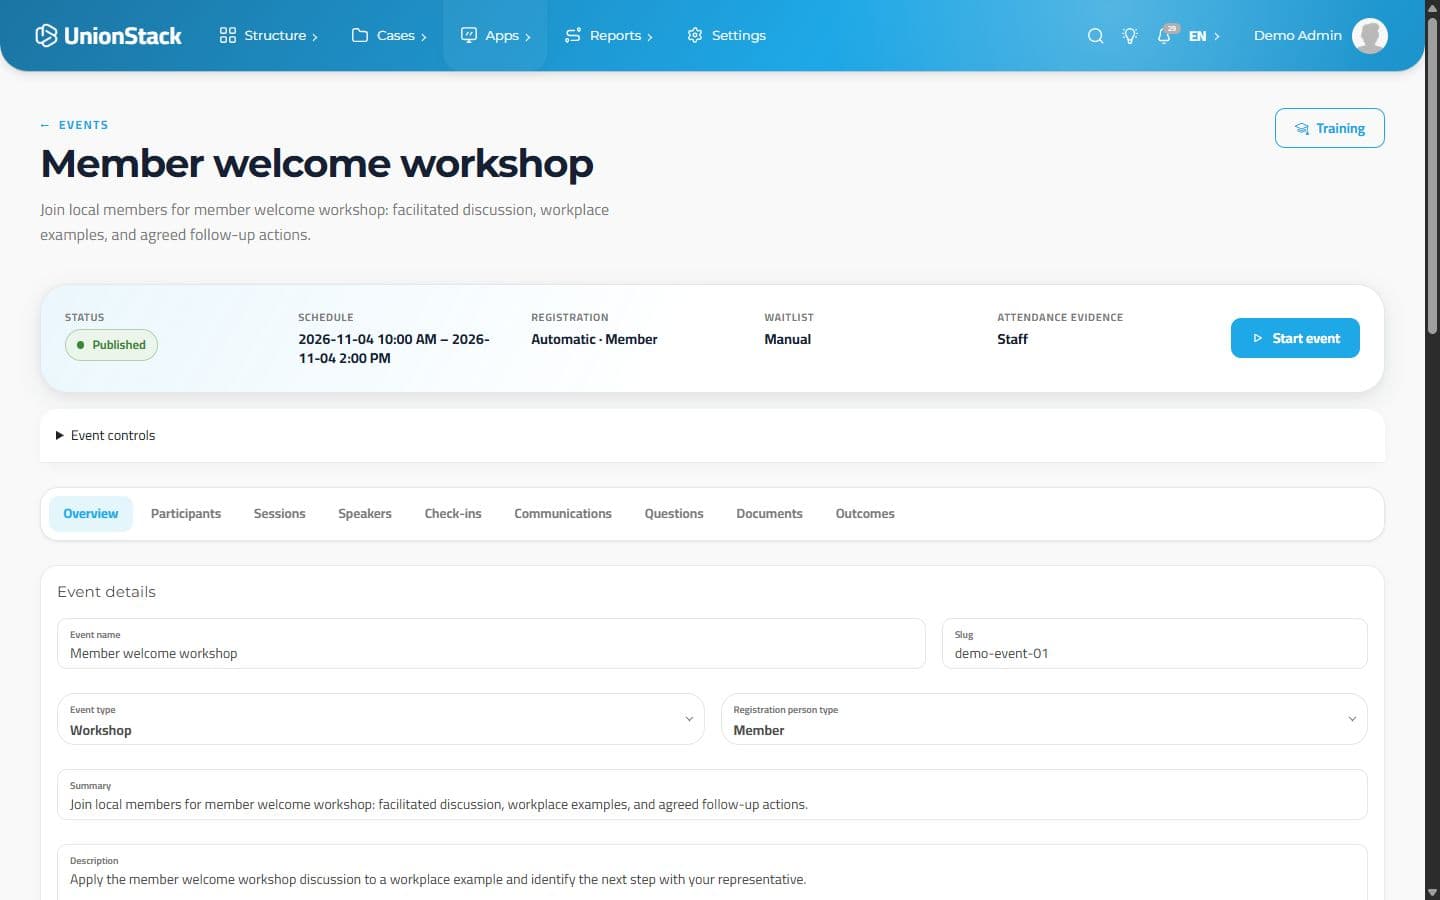1440x900 pixels.
Task: Click the Event name input field
Action: 491,644
